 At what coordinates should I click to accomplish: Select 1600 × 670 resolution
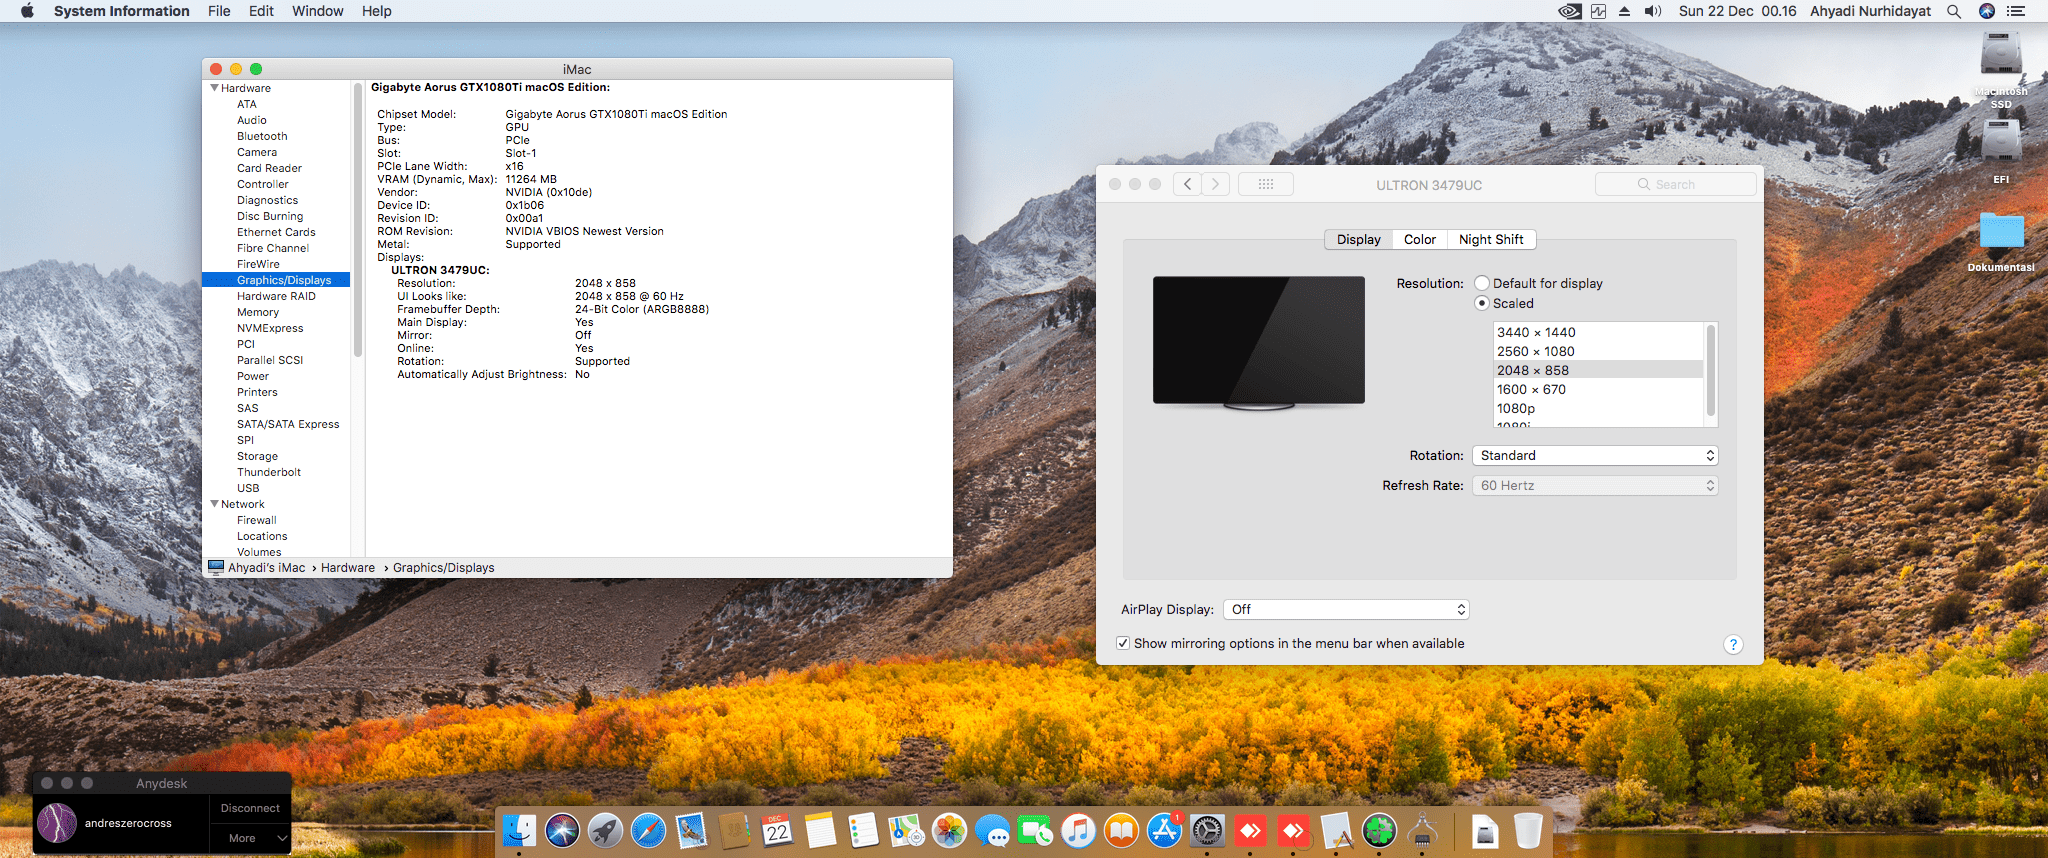point(1598,389)
